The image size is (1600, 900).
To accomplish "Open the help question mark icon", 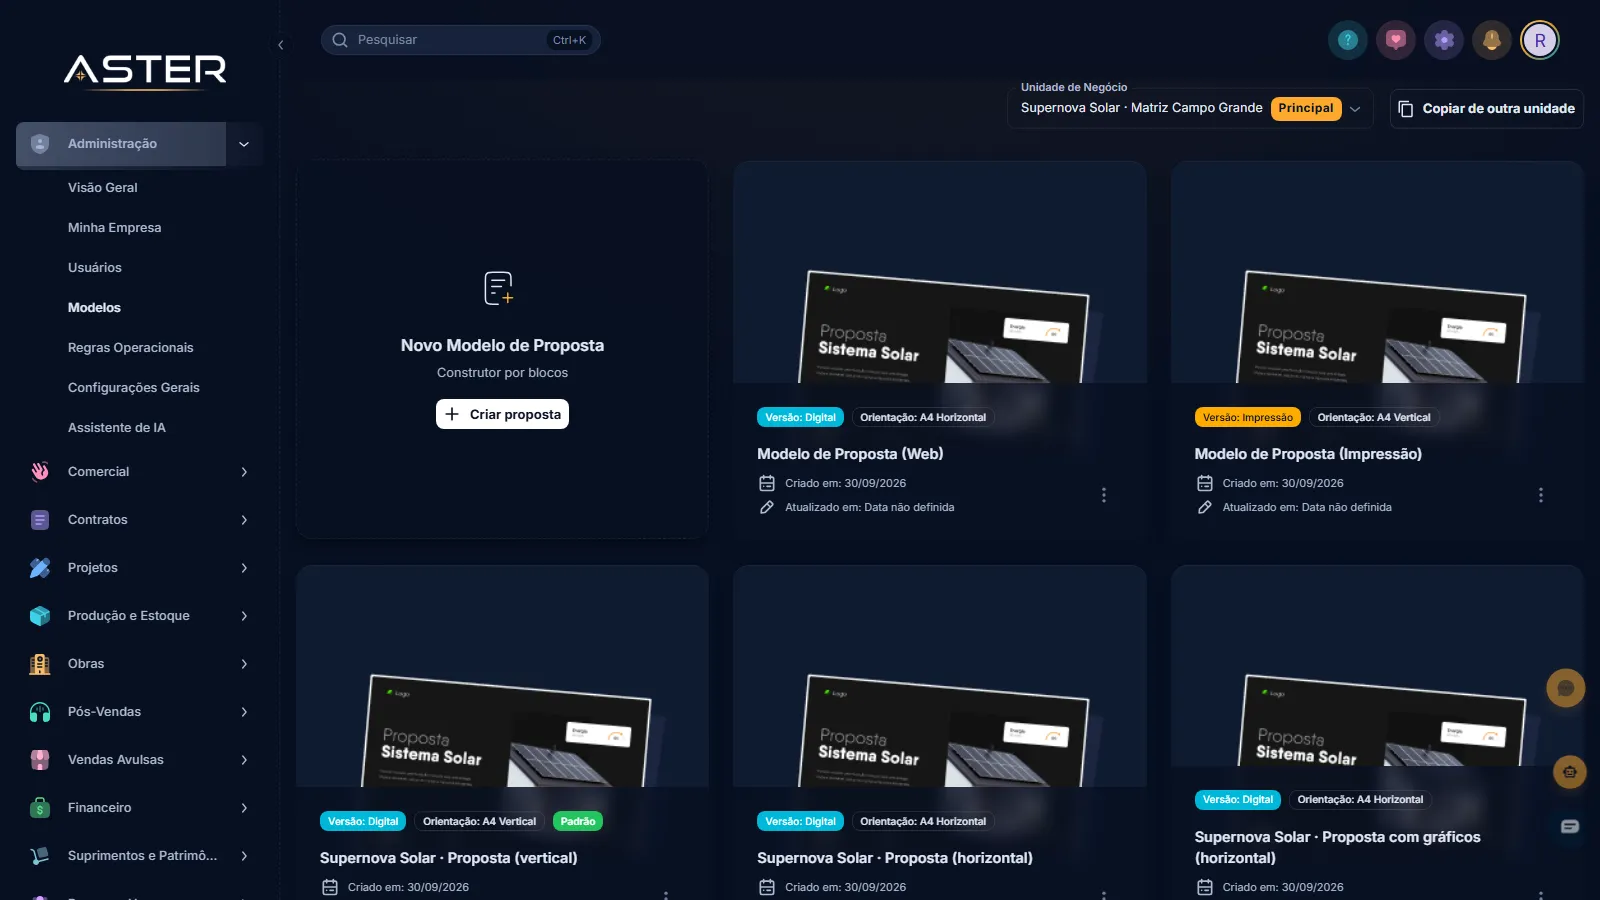I will 1348,40.
